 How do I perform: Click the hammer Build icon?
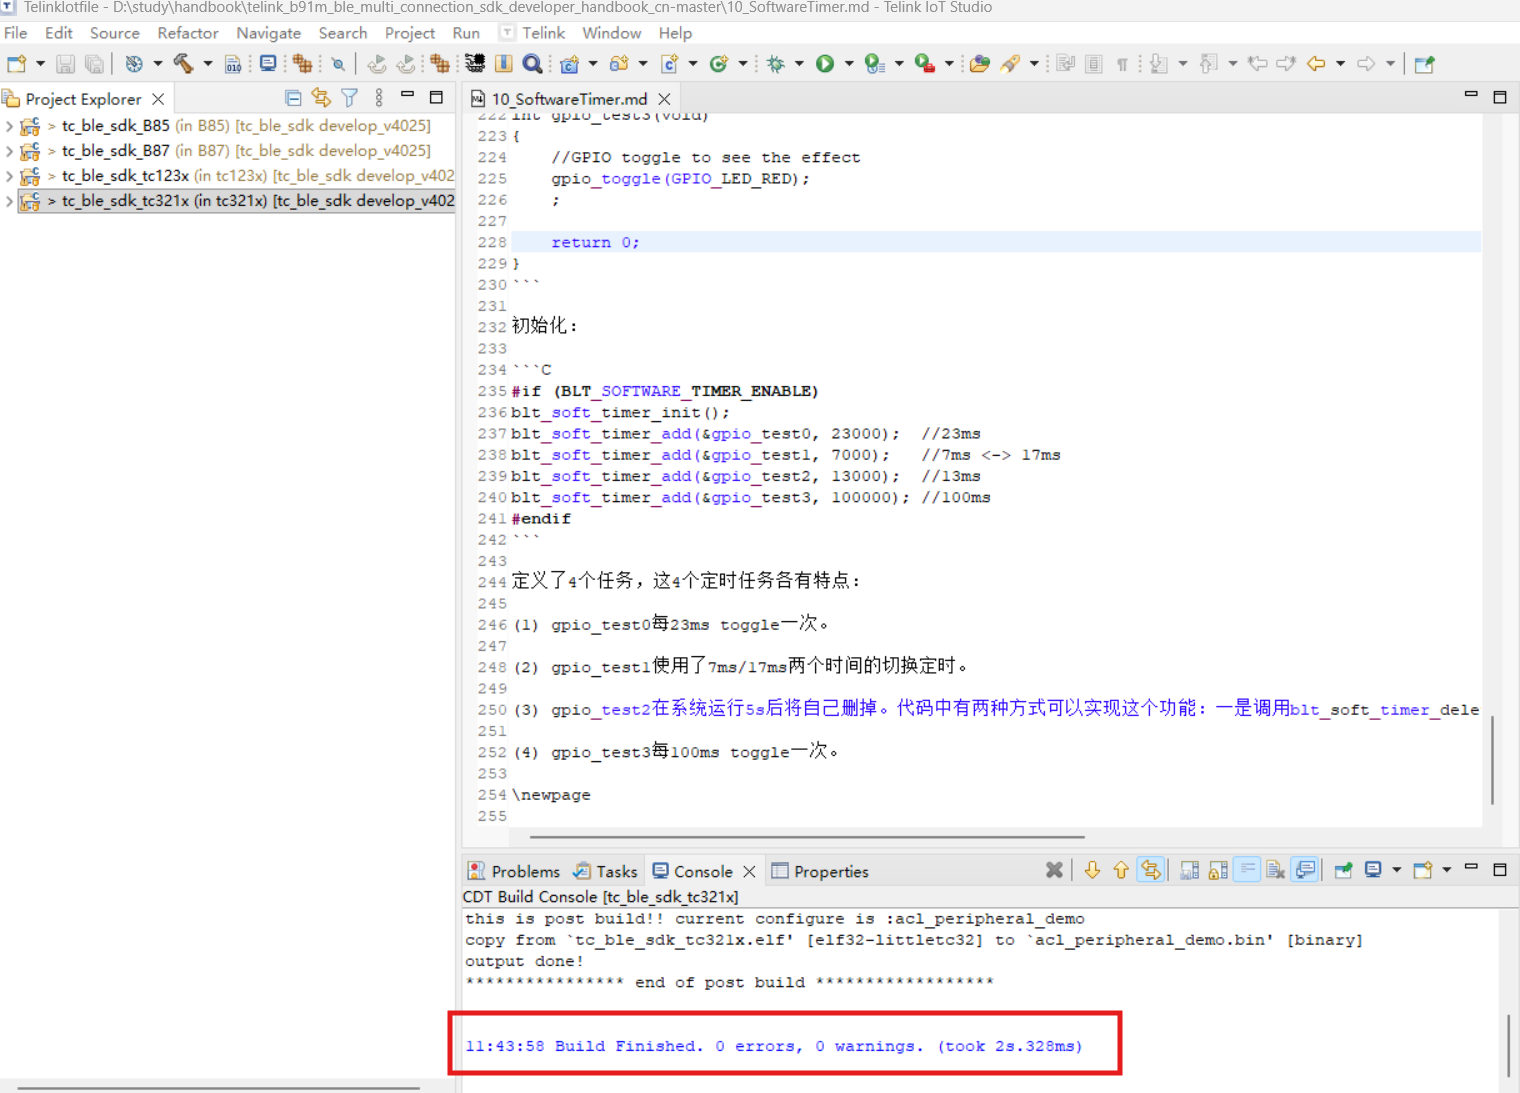tap(183, 64)
